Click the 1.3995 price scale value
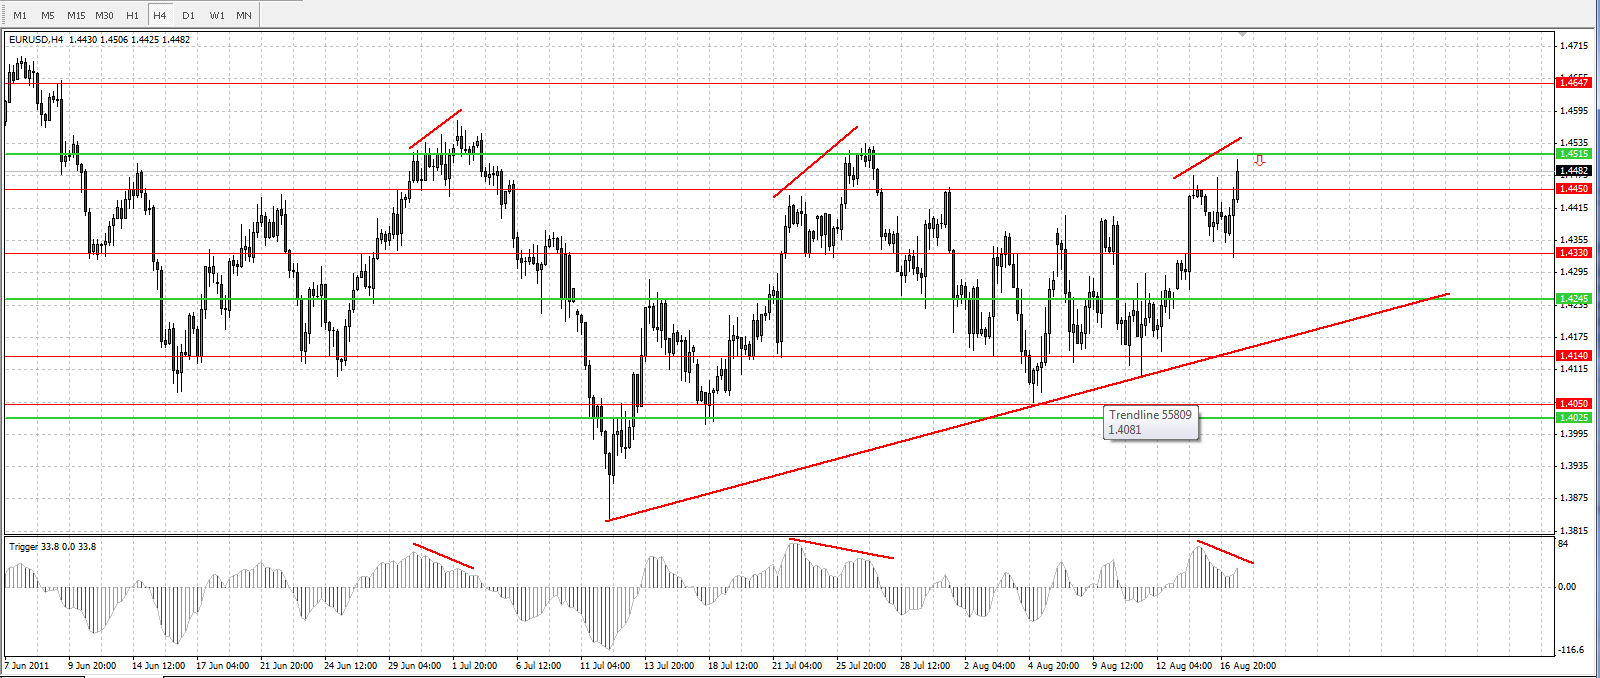The height and width of the screenshot is (678, 1600). point(1574,434)
